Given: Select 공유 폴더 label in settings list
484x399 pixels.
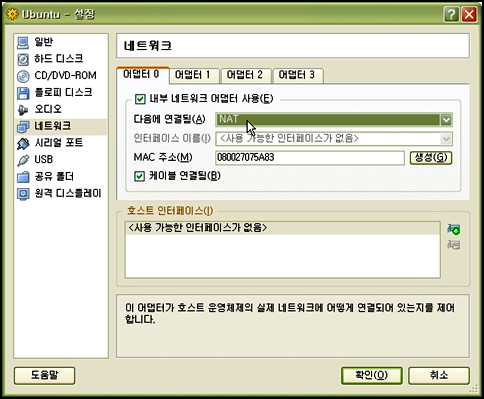Looking at the screenshot, I should [x=54, y=177].
